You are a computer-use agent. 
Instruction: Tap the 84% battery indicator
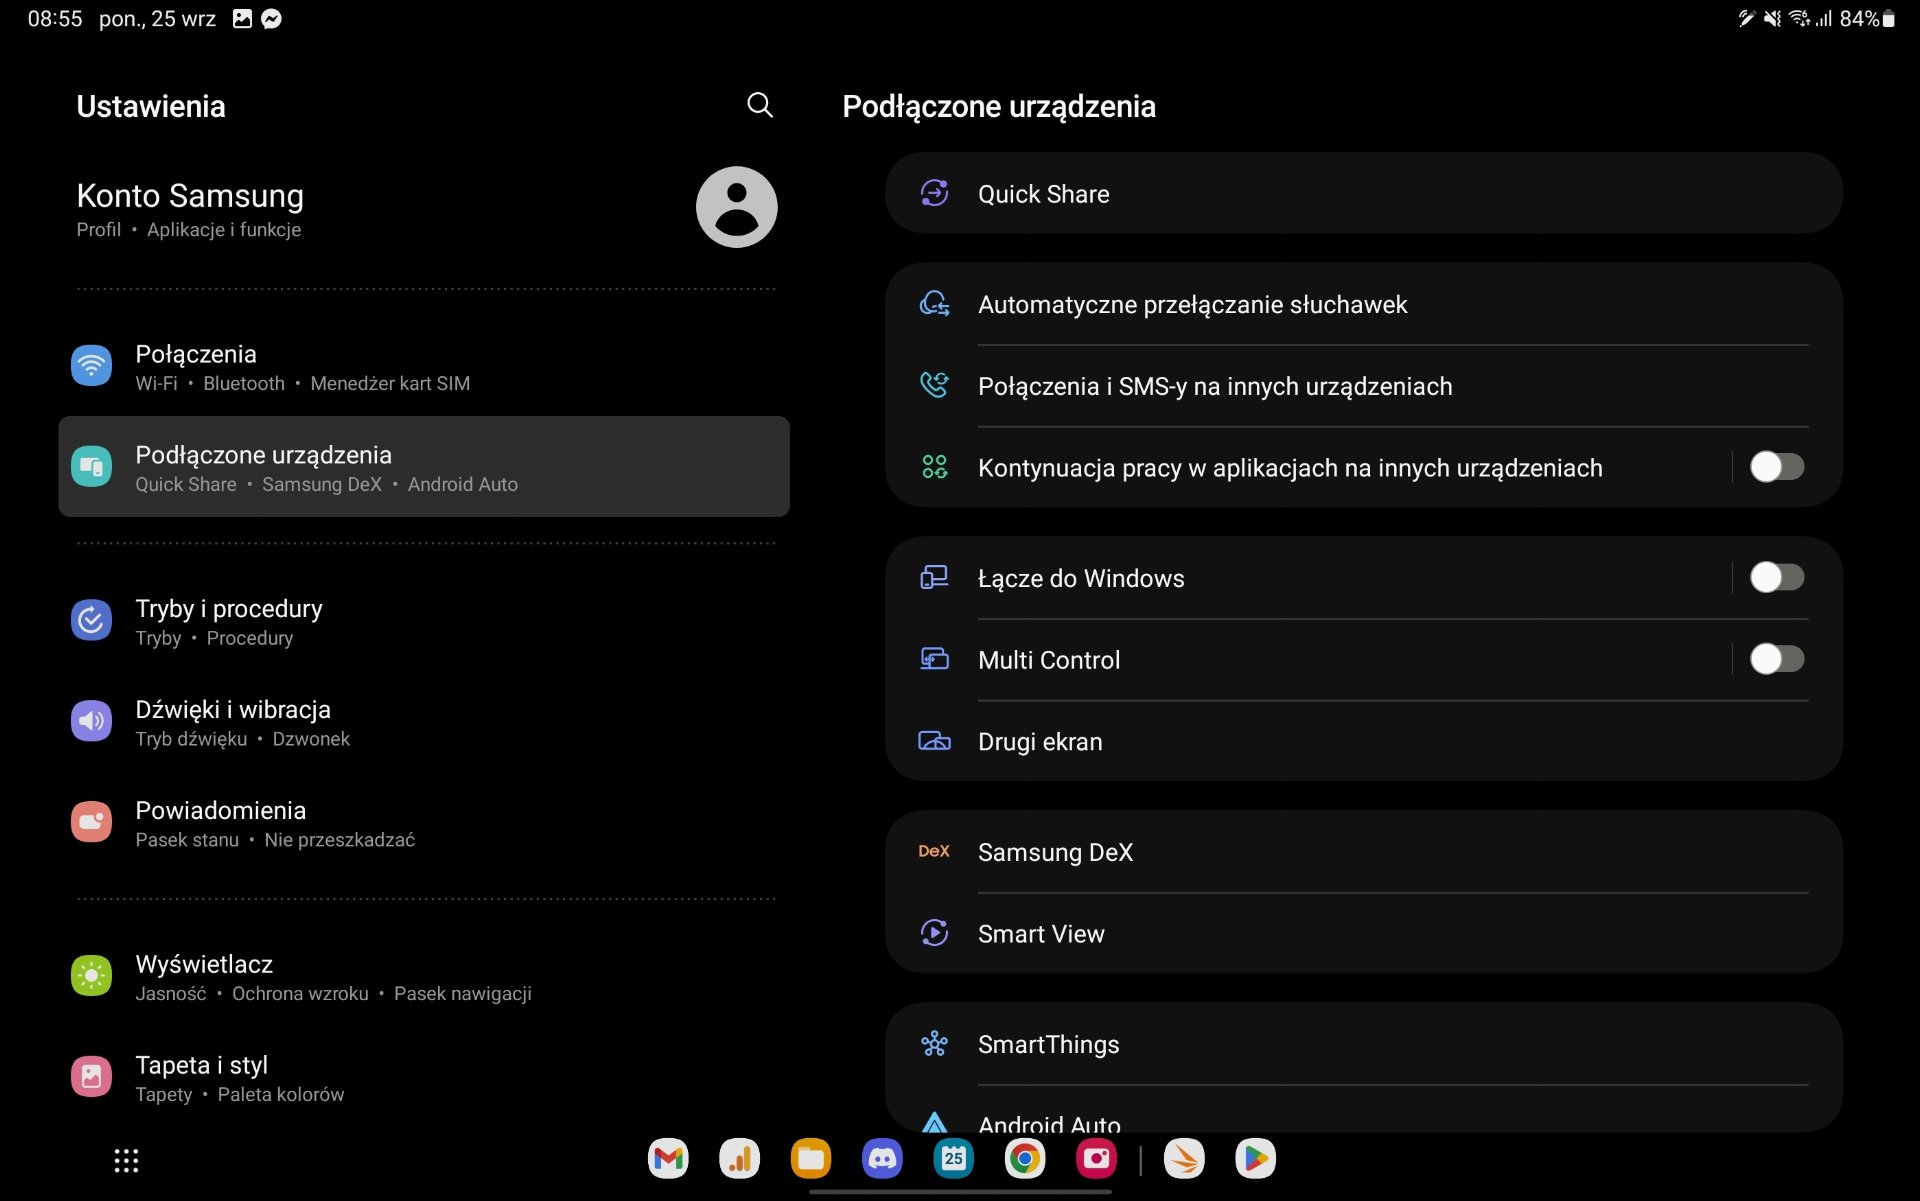(x=1867, y=19)
